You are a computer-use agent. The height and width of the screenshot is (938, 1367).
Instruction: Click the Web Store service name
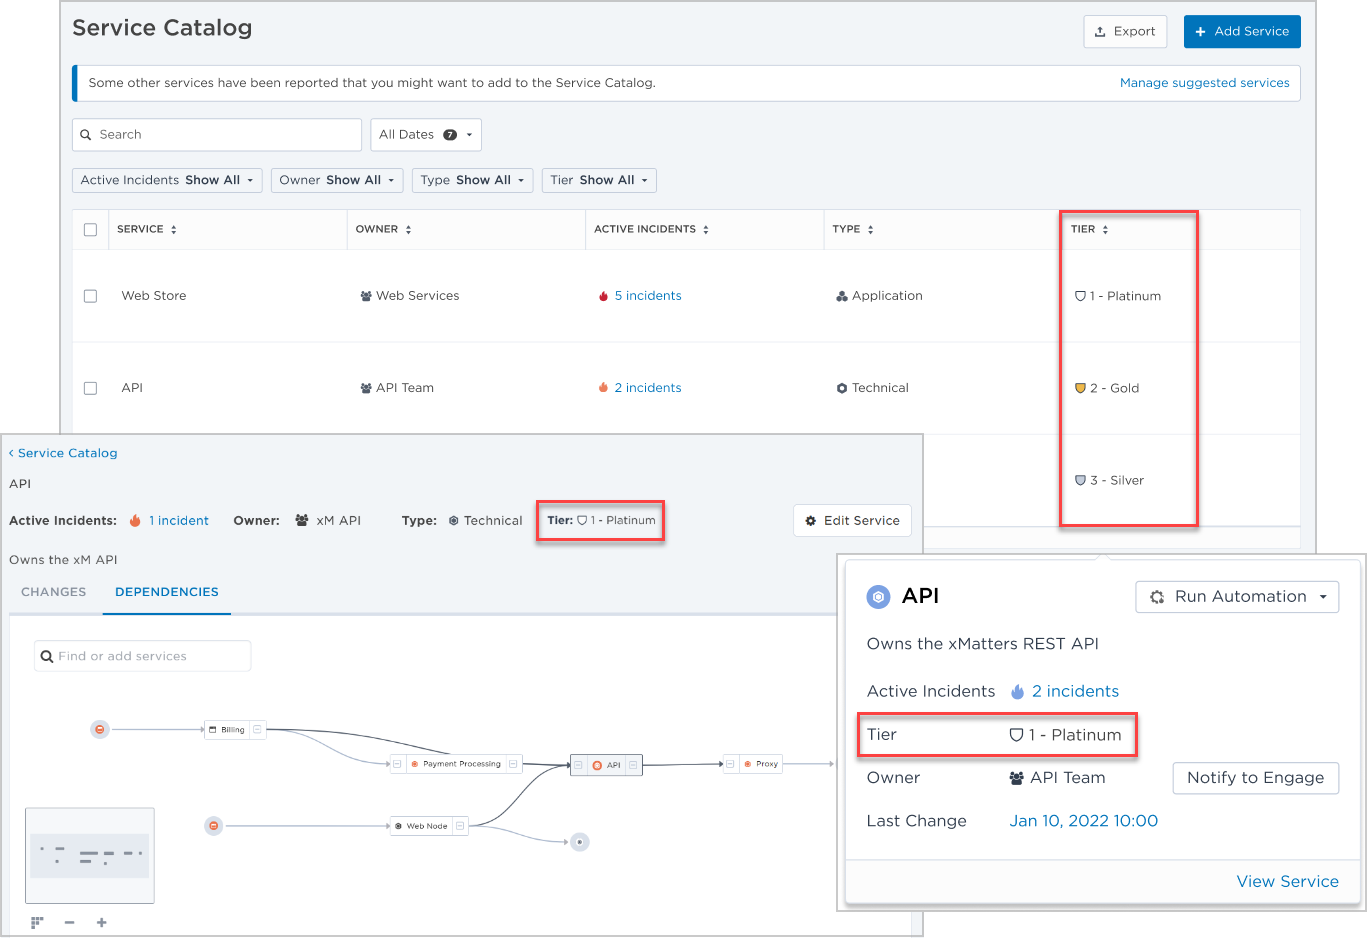tap(154, 296)
